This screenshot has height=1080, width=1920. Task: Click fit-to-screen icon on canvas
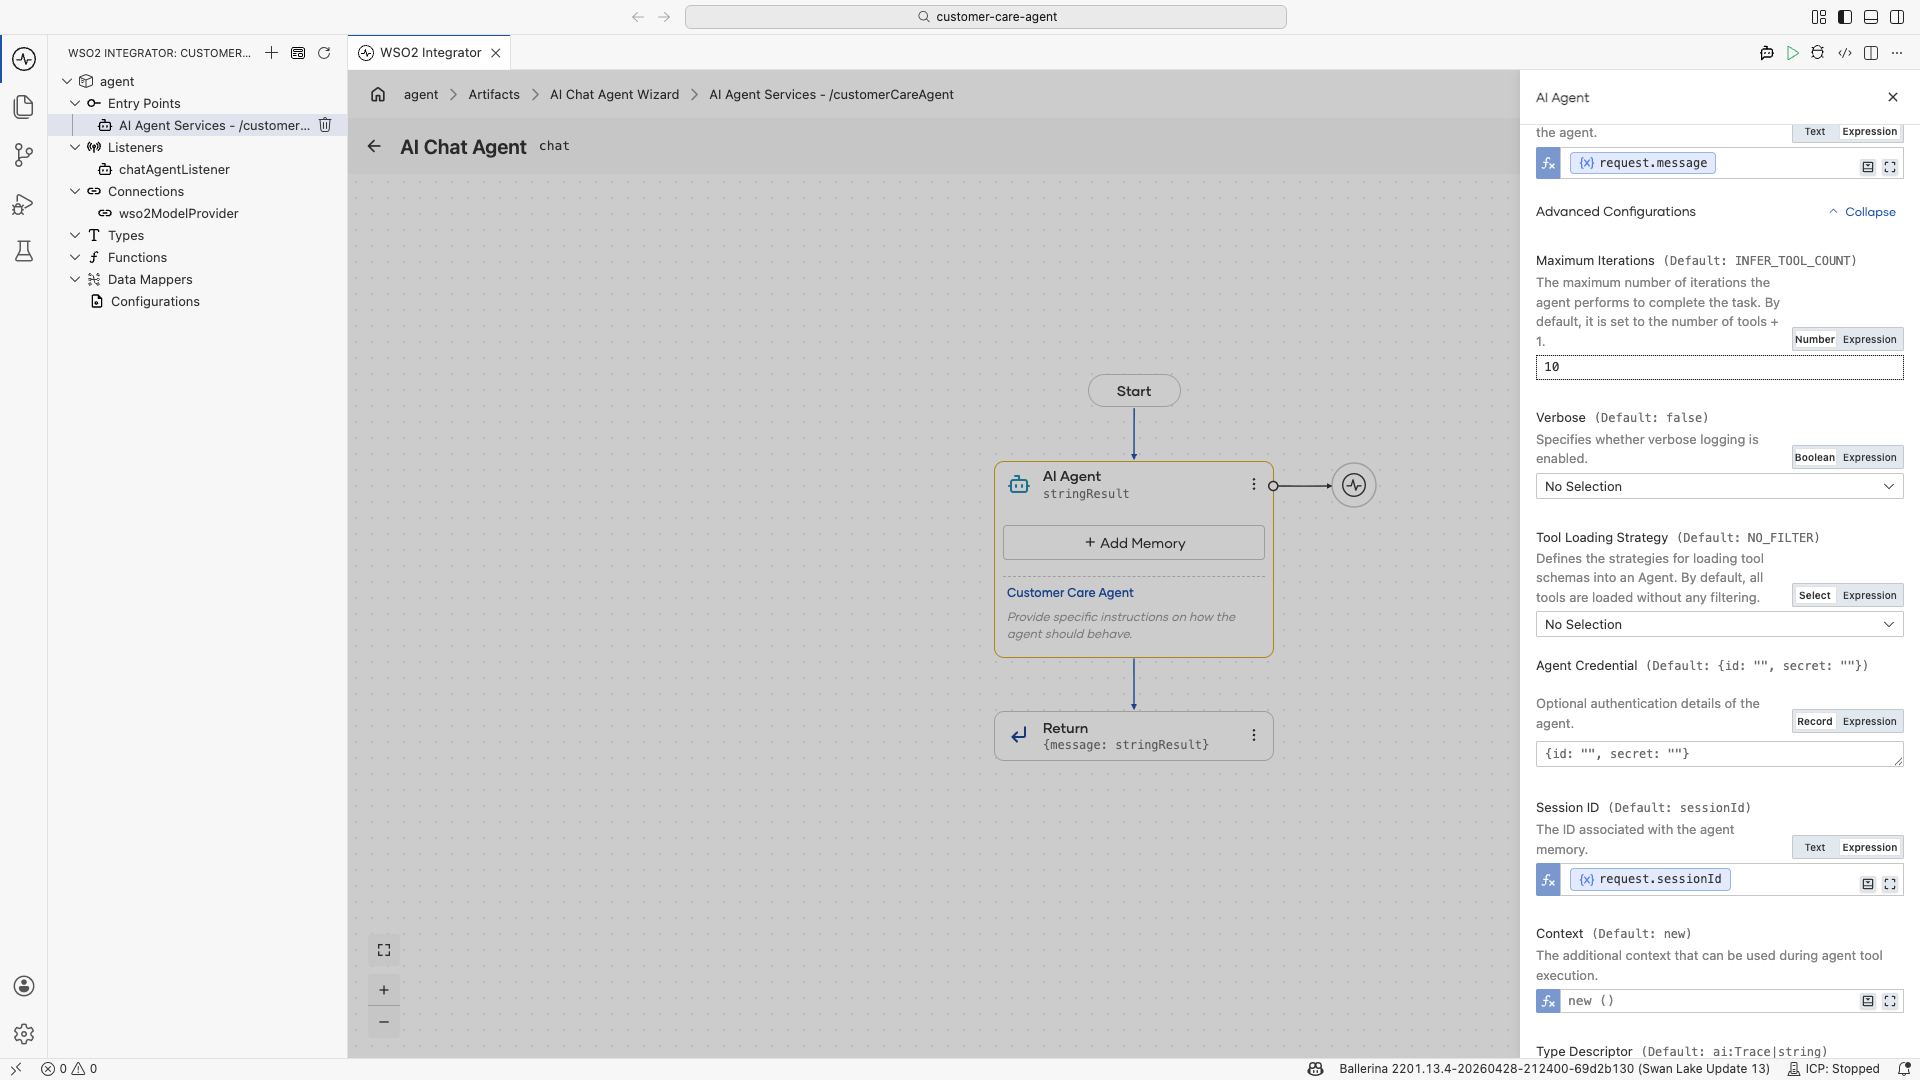(x=384, y=950)
